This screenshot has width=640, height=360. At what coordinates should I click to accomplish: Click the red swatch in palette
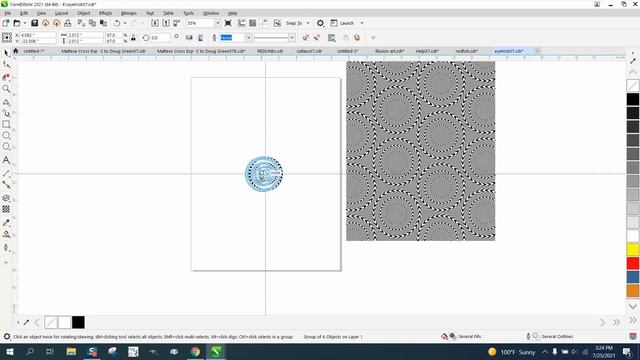pos(633,263)
